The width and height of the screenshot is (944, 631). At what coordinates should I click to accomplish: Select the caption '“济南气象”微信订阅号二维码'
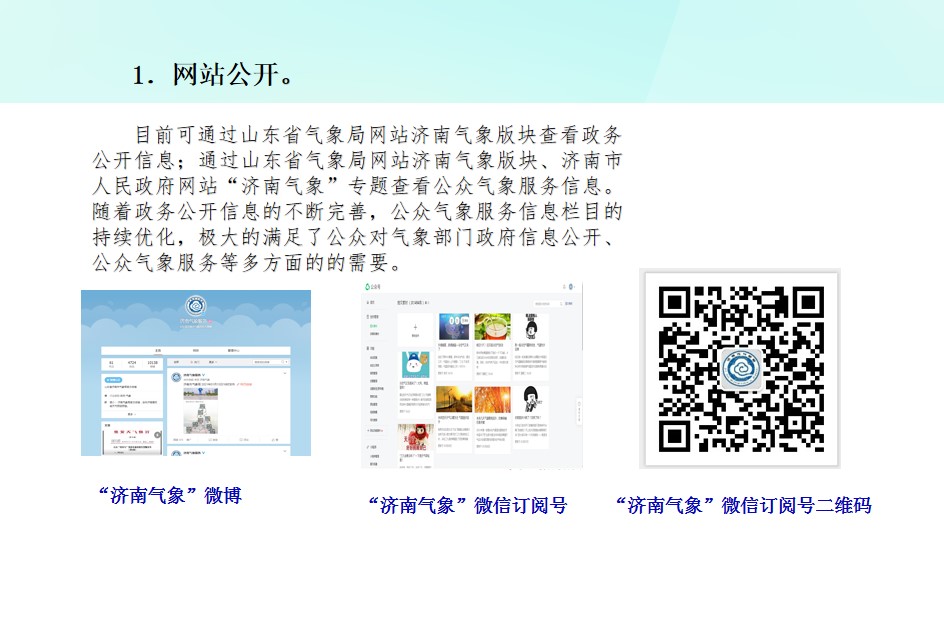tap(744, 505)
